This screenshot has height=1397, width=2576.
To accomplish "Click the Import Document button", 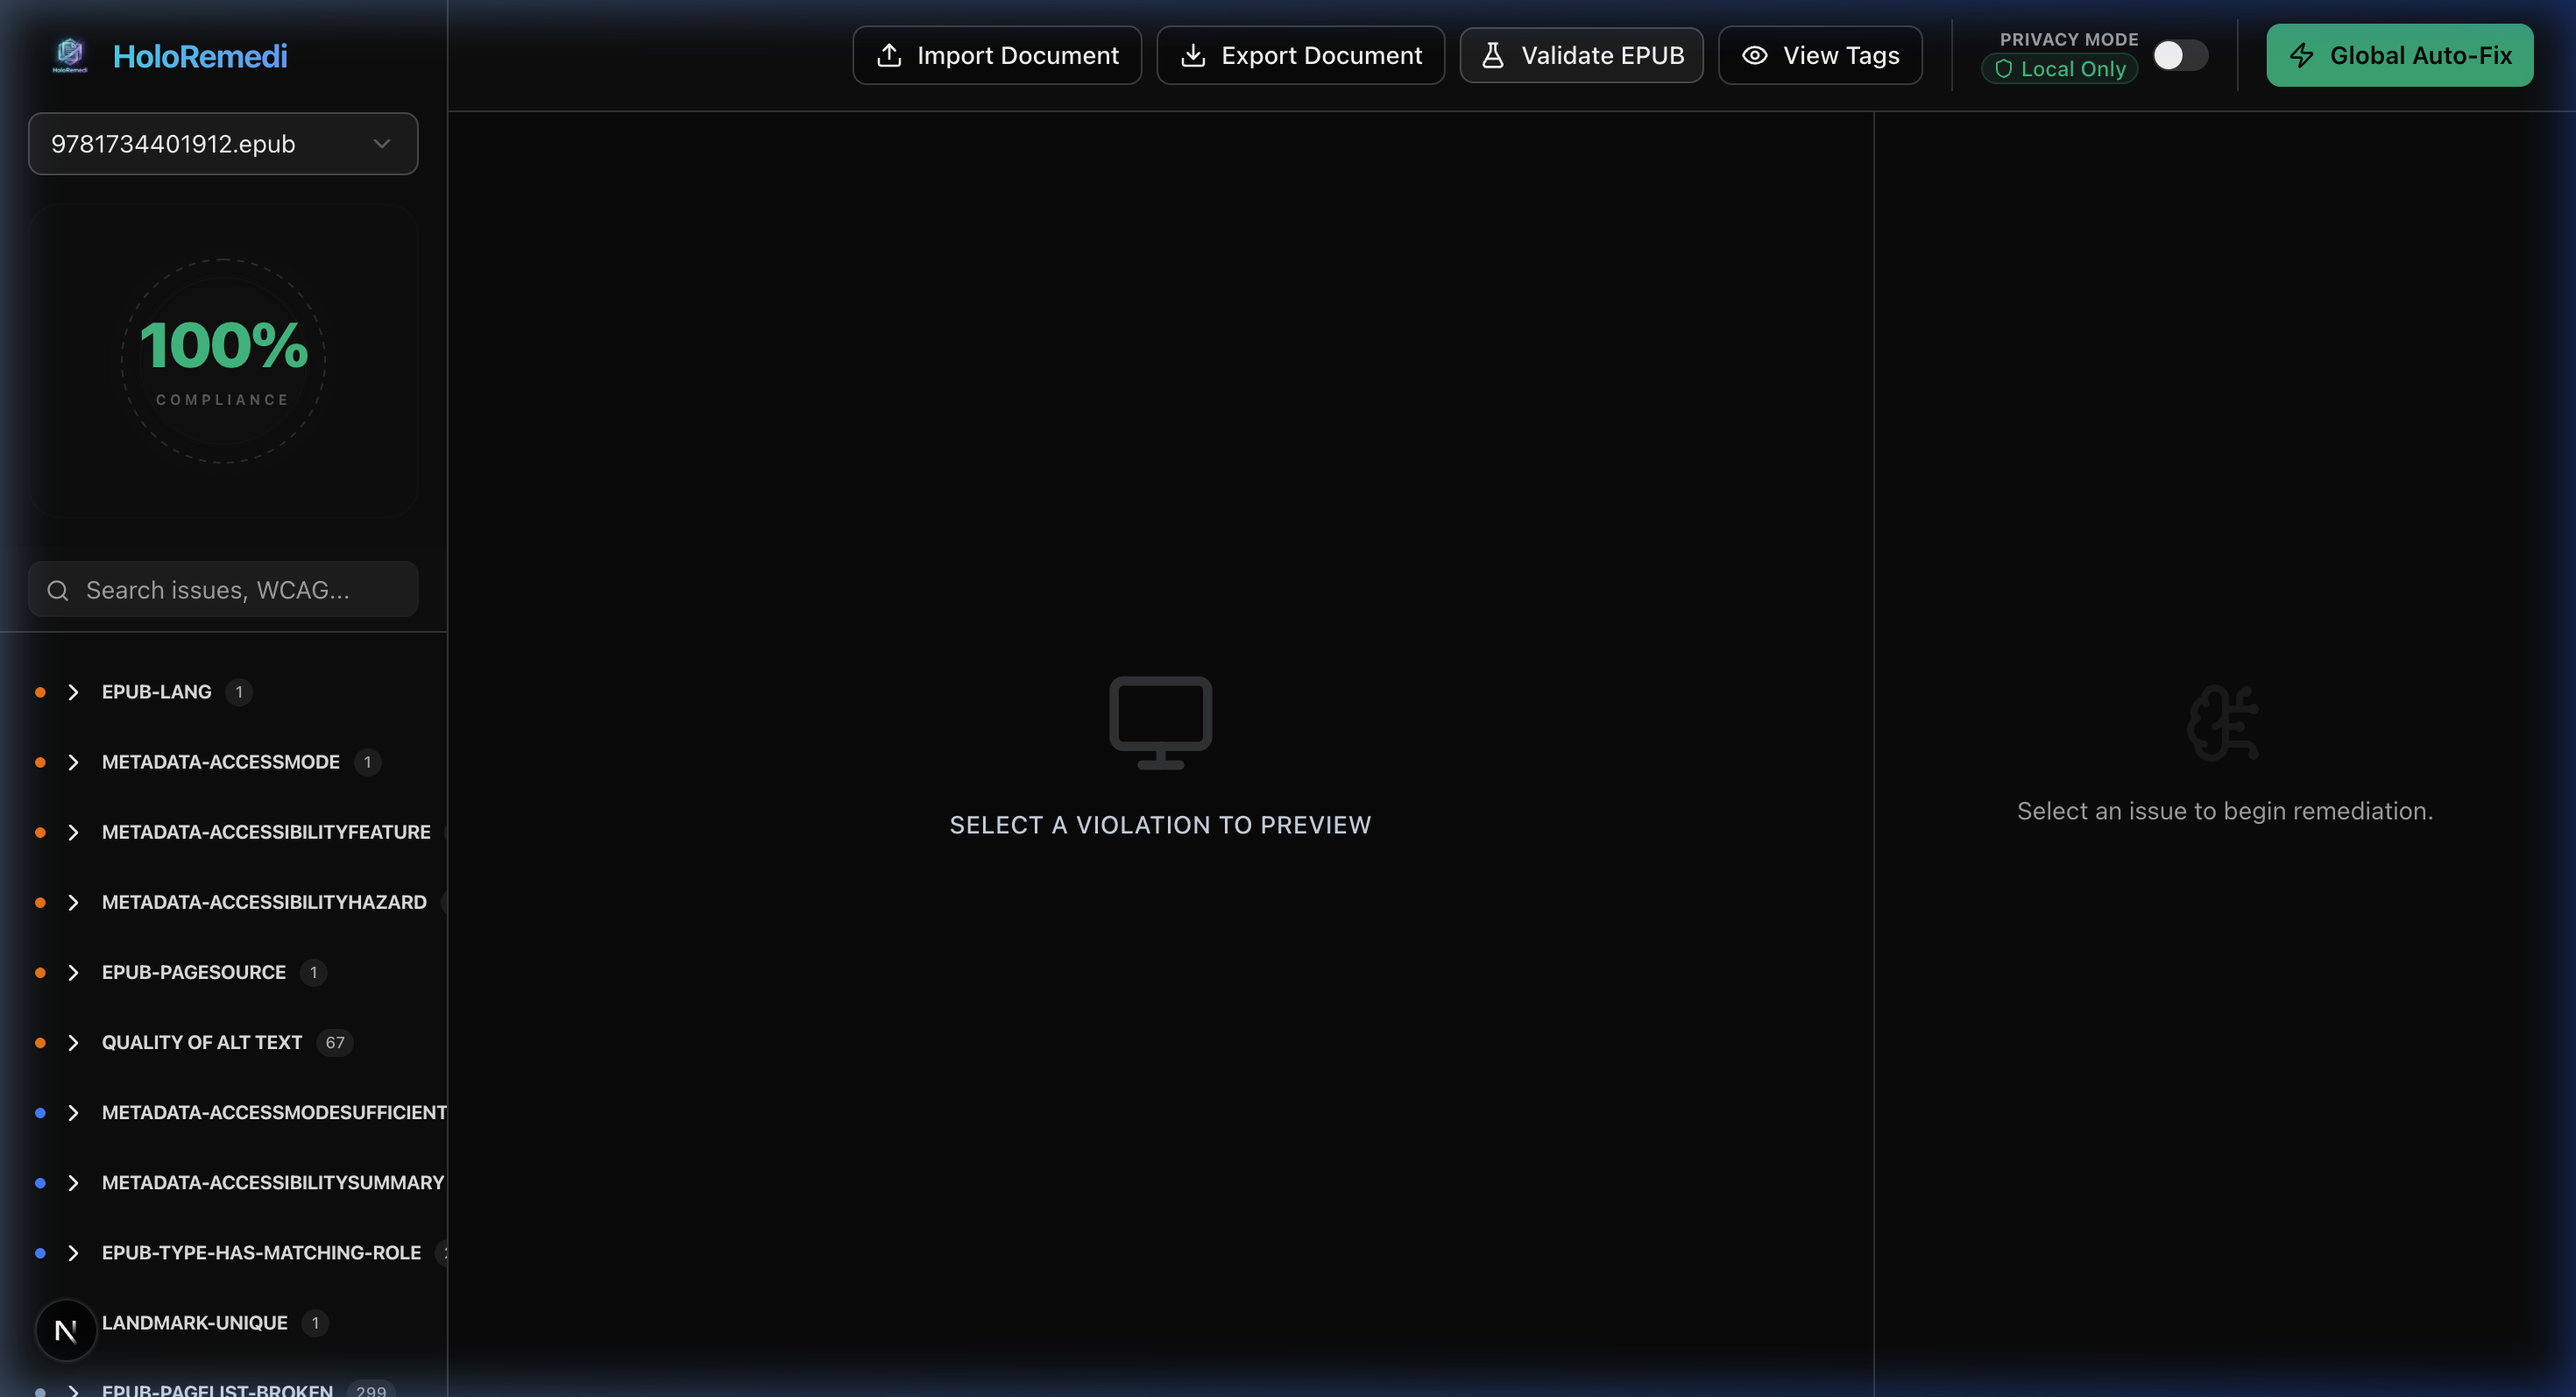I will (996, 55).
